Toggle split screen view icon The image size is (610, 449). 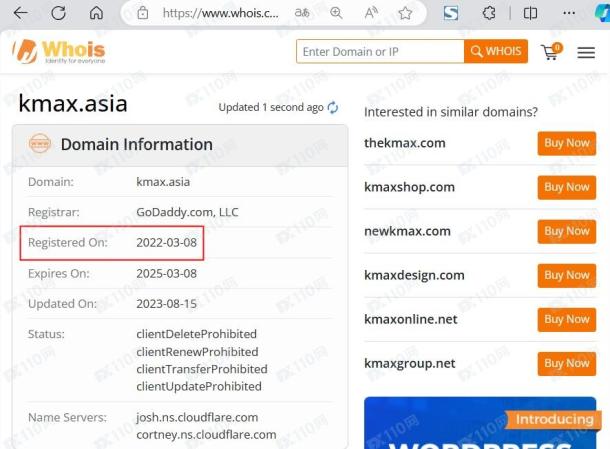[x=530, y=13]
